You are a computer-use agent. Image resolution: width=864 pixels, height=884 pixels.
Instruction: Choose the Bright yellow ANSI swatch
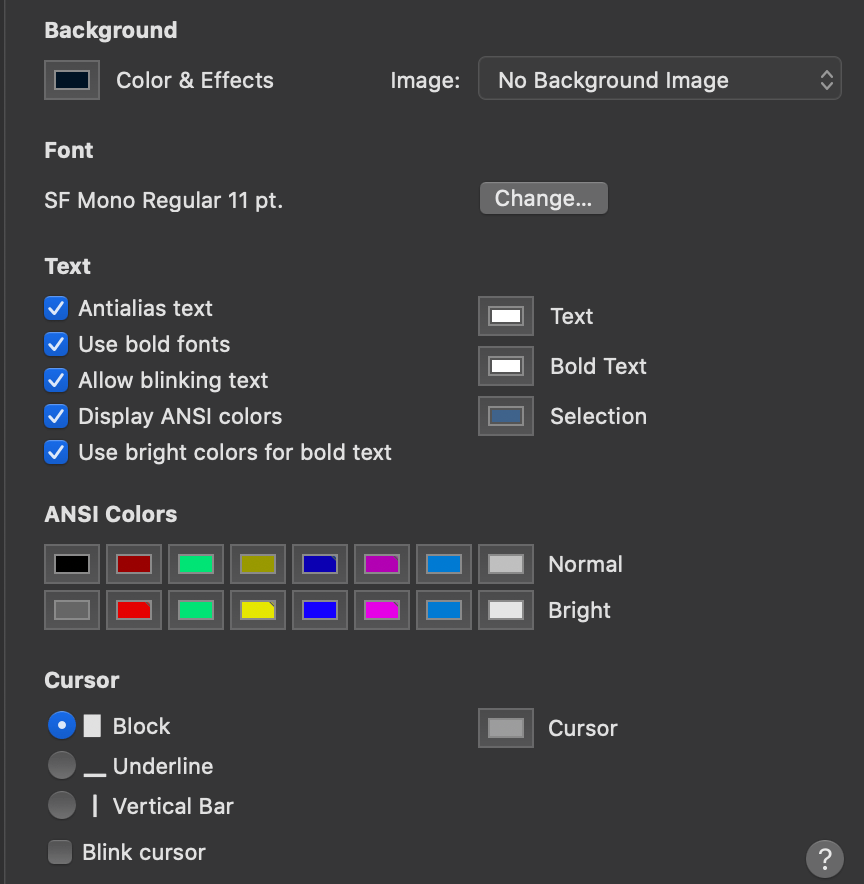(x=258, y=610)
